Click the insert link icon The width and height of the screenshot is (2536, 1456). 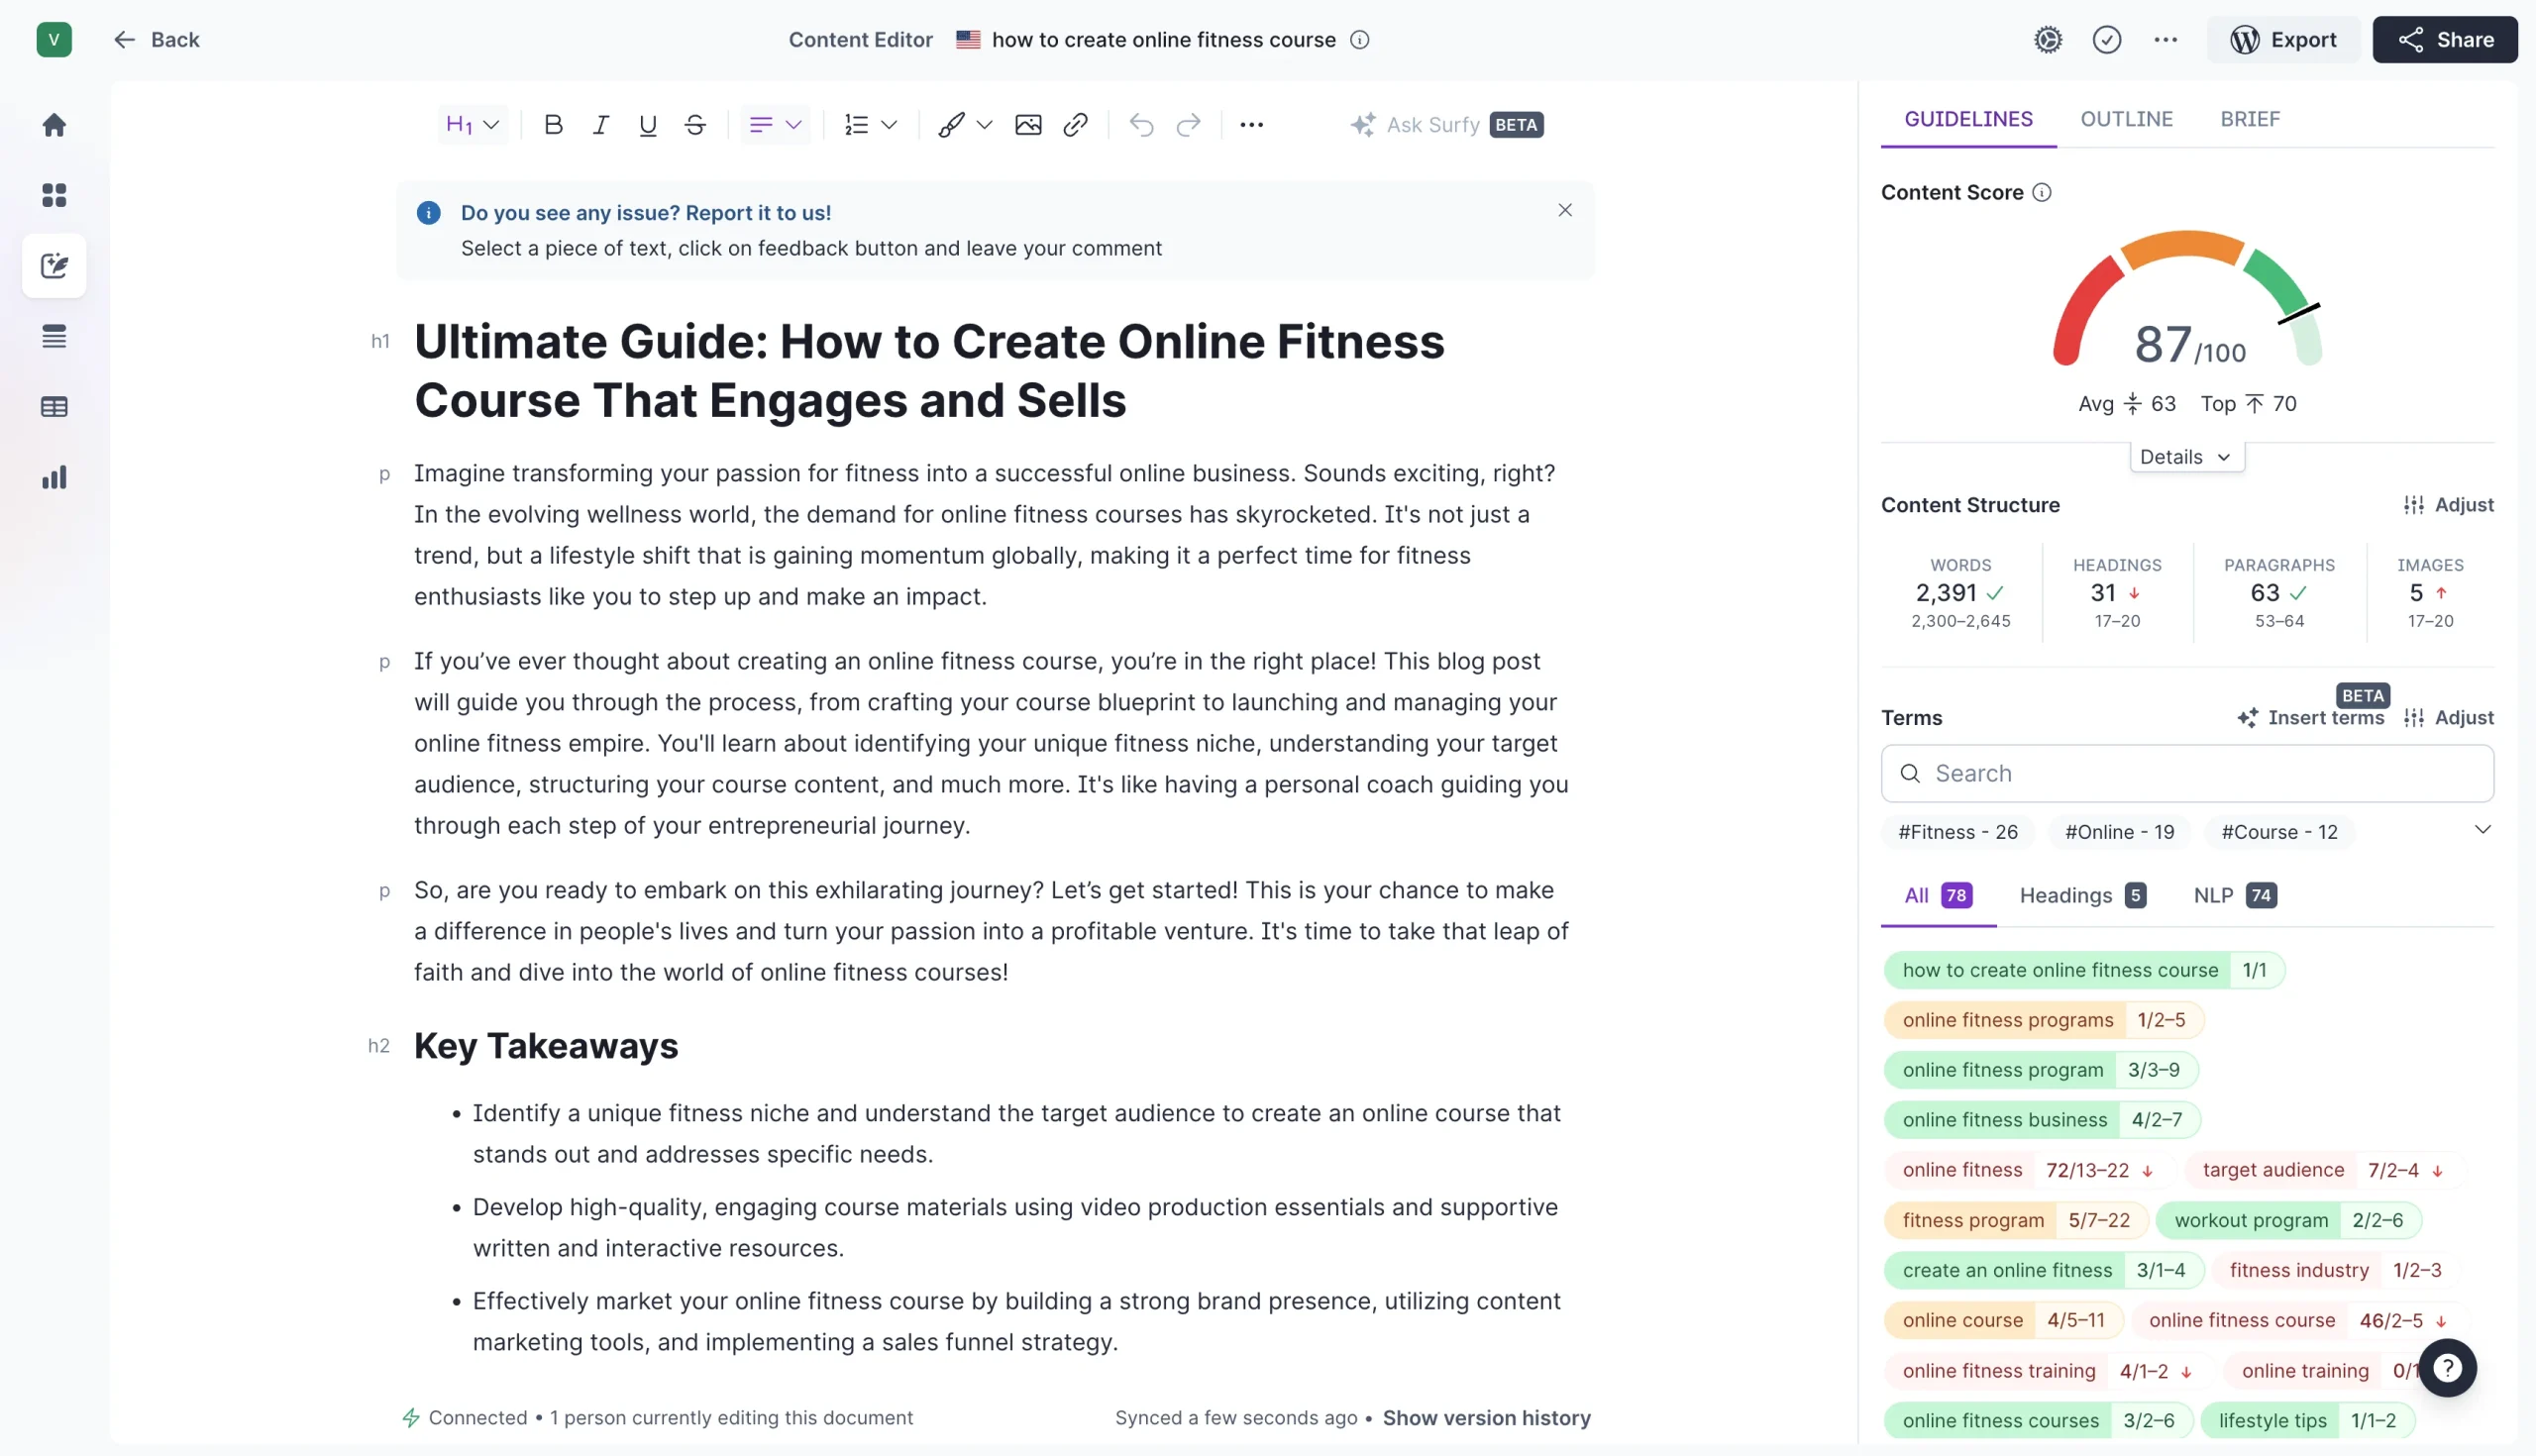1075,125
